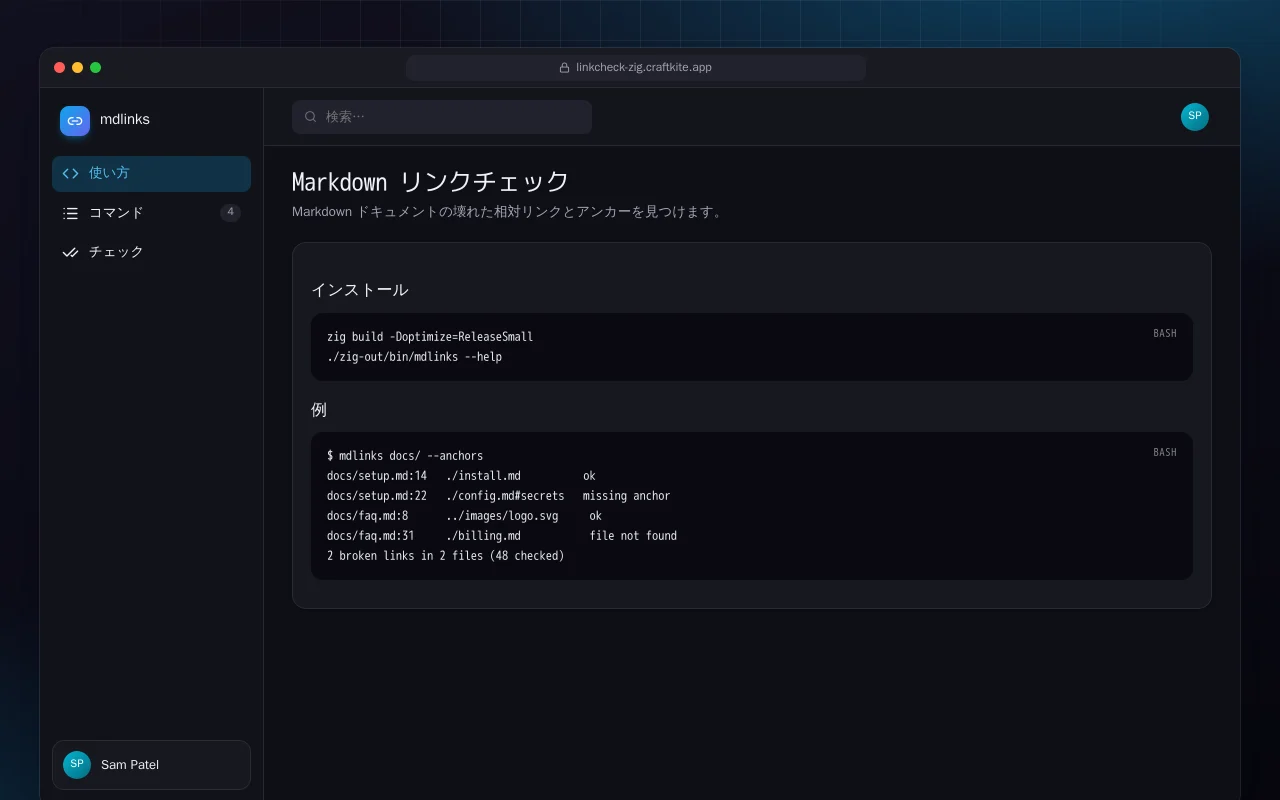Click the docs/setup.md:14 output row
This screenshot has height=800, width=1280.
pos(461,476)
